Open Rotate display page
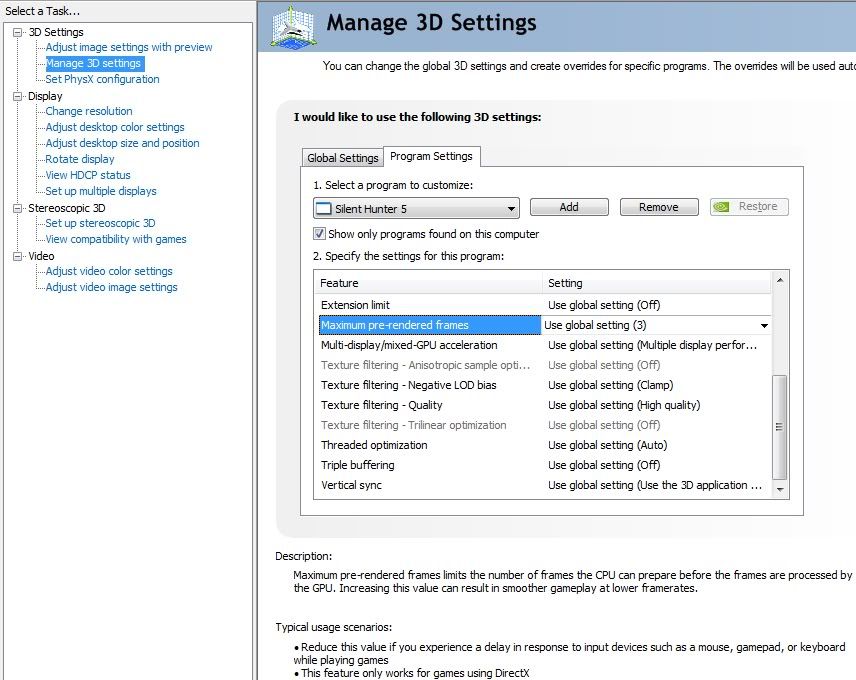The image size is (856, 680). 80,159
